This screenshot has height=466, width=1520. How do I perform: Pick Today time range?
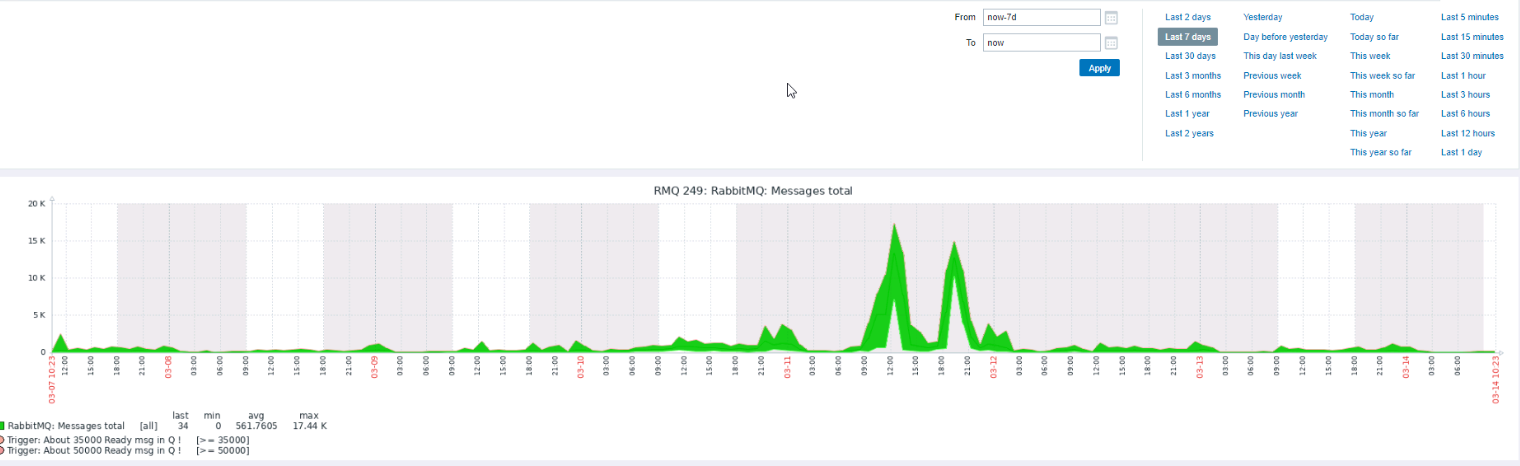click(x=1362, y=17)
